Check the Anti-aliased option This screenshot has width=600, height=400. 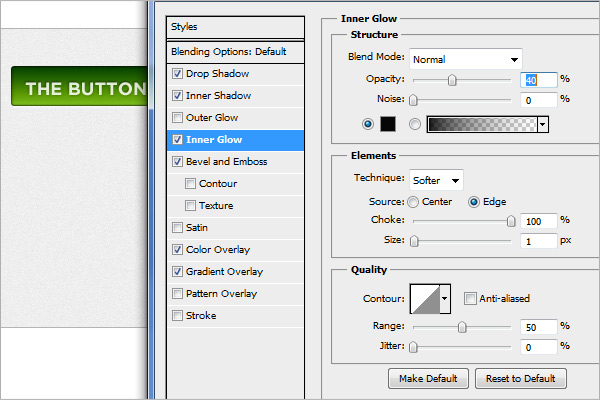pos(470,298)
